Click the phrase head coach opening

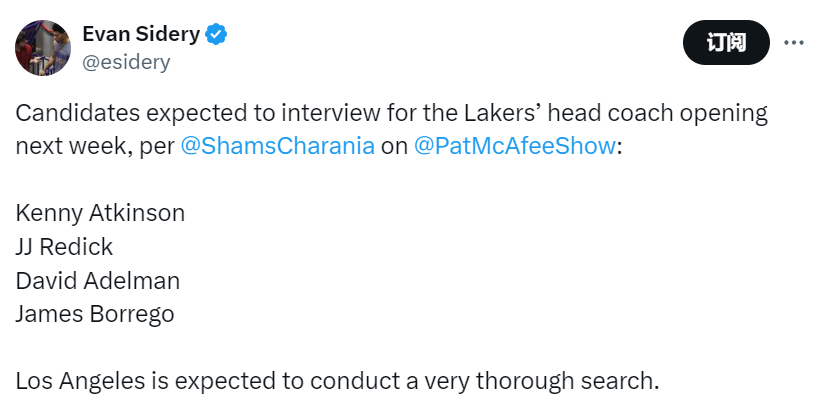657,113
